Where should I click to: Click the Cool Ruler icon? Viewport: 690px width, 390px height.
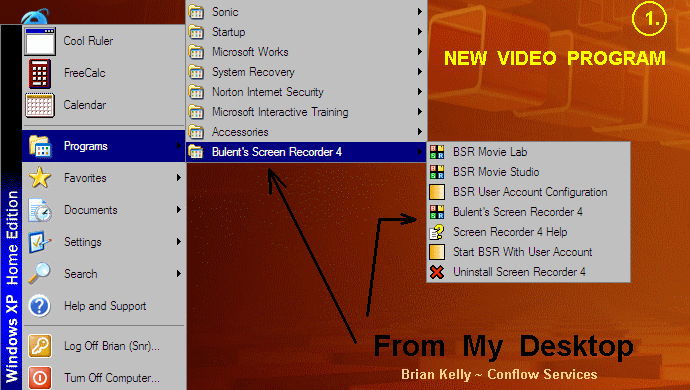click(x=40, y=41)
